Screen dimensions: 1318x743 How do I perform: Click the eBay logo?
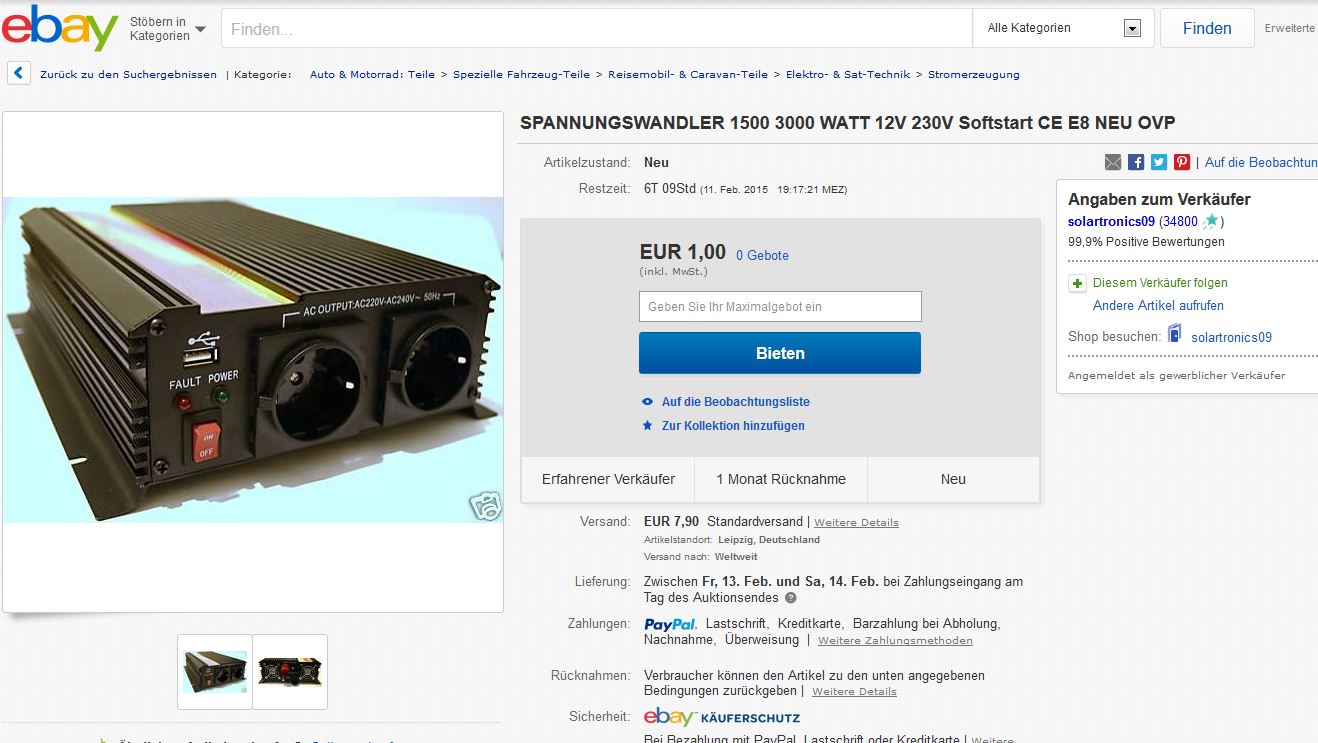pyautogui.click(x=60, y=28)
